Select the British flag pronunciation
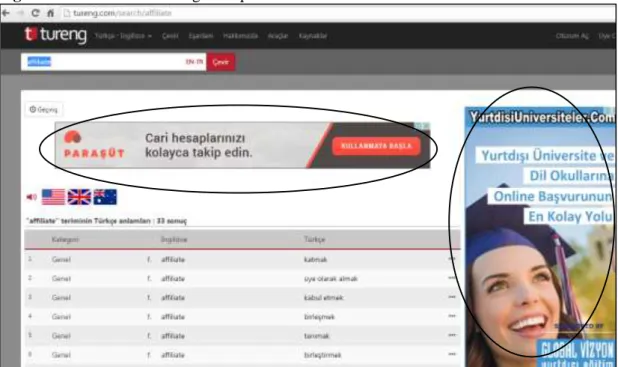The width and height of the screenshot is (618, 367). [79, 197]
